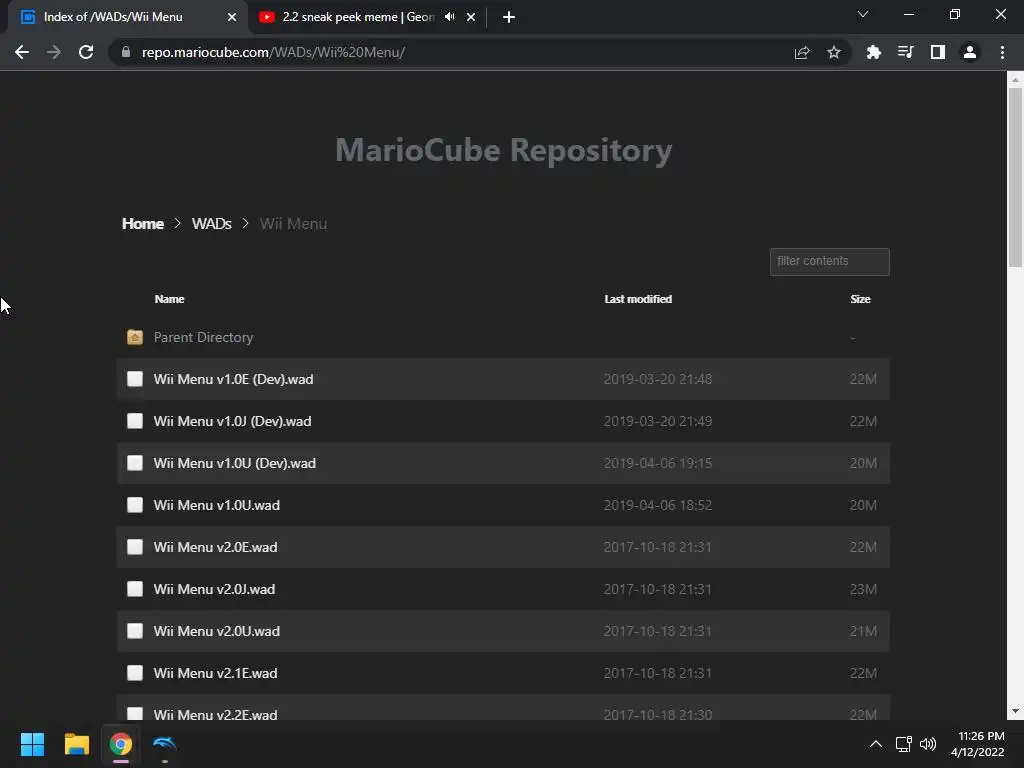
Task: Go to the WADs breadcrumb
Action: pos(212,223)
